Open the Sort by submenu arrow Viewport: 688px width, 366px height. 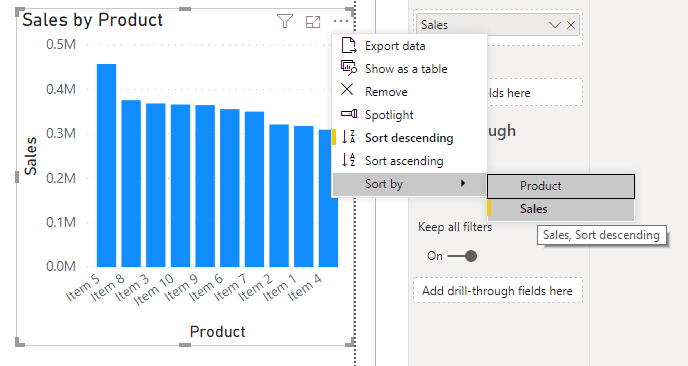pyautogui.click(x=462, y=183)
